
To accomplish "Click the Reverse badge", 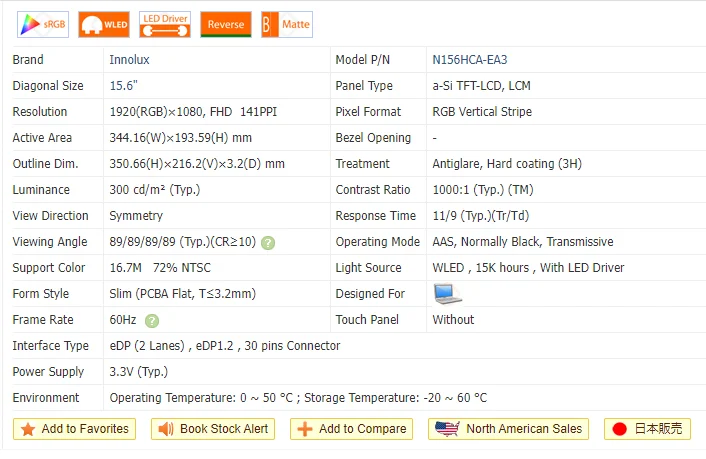I will click(226, 24).
